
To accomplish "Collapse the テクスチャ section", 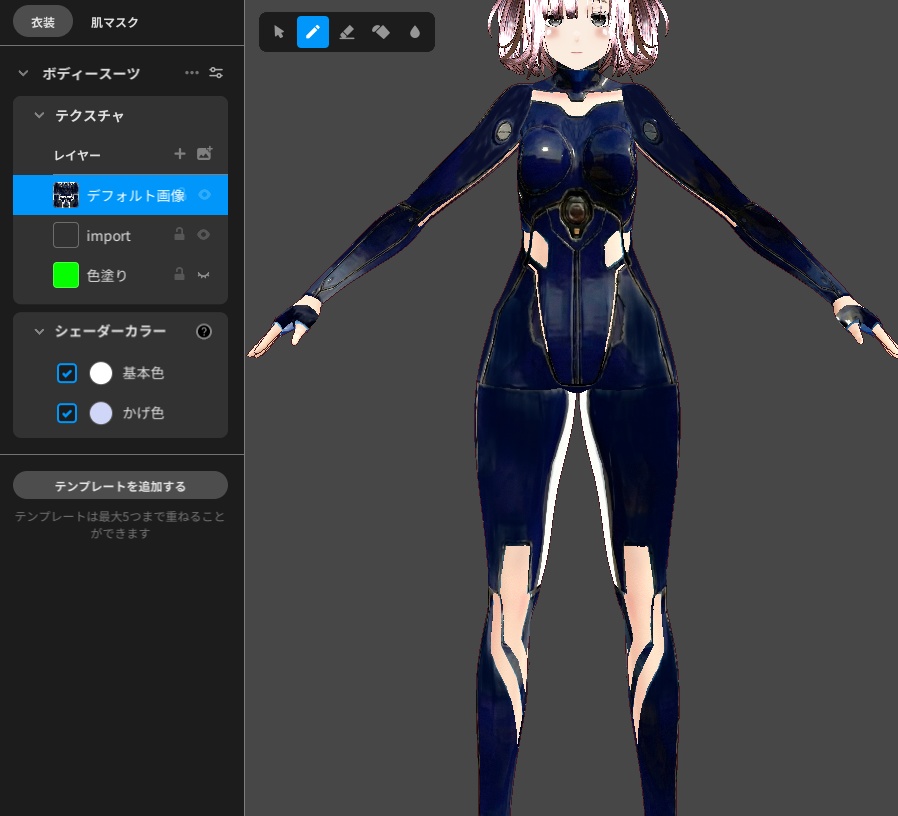I will tap(39, 115).
